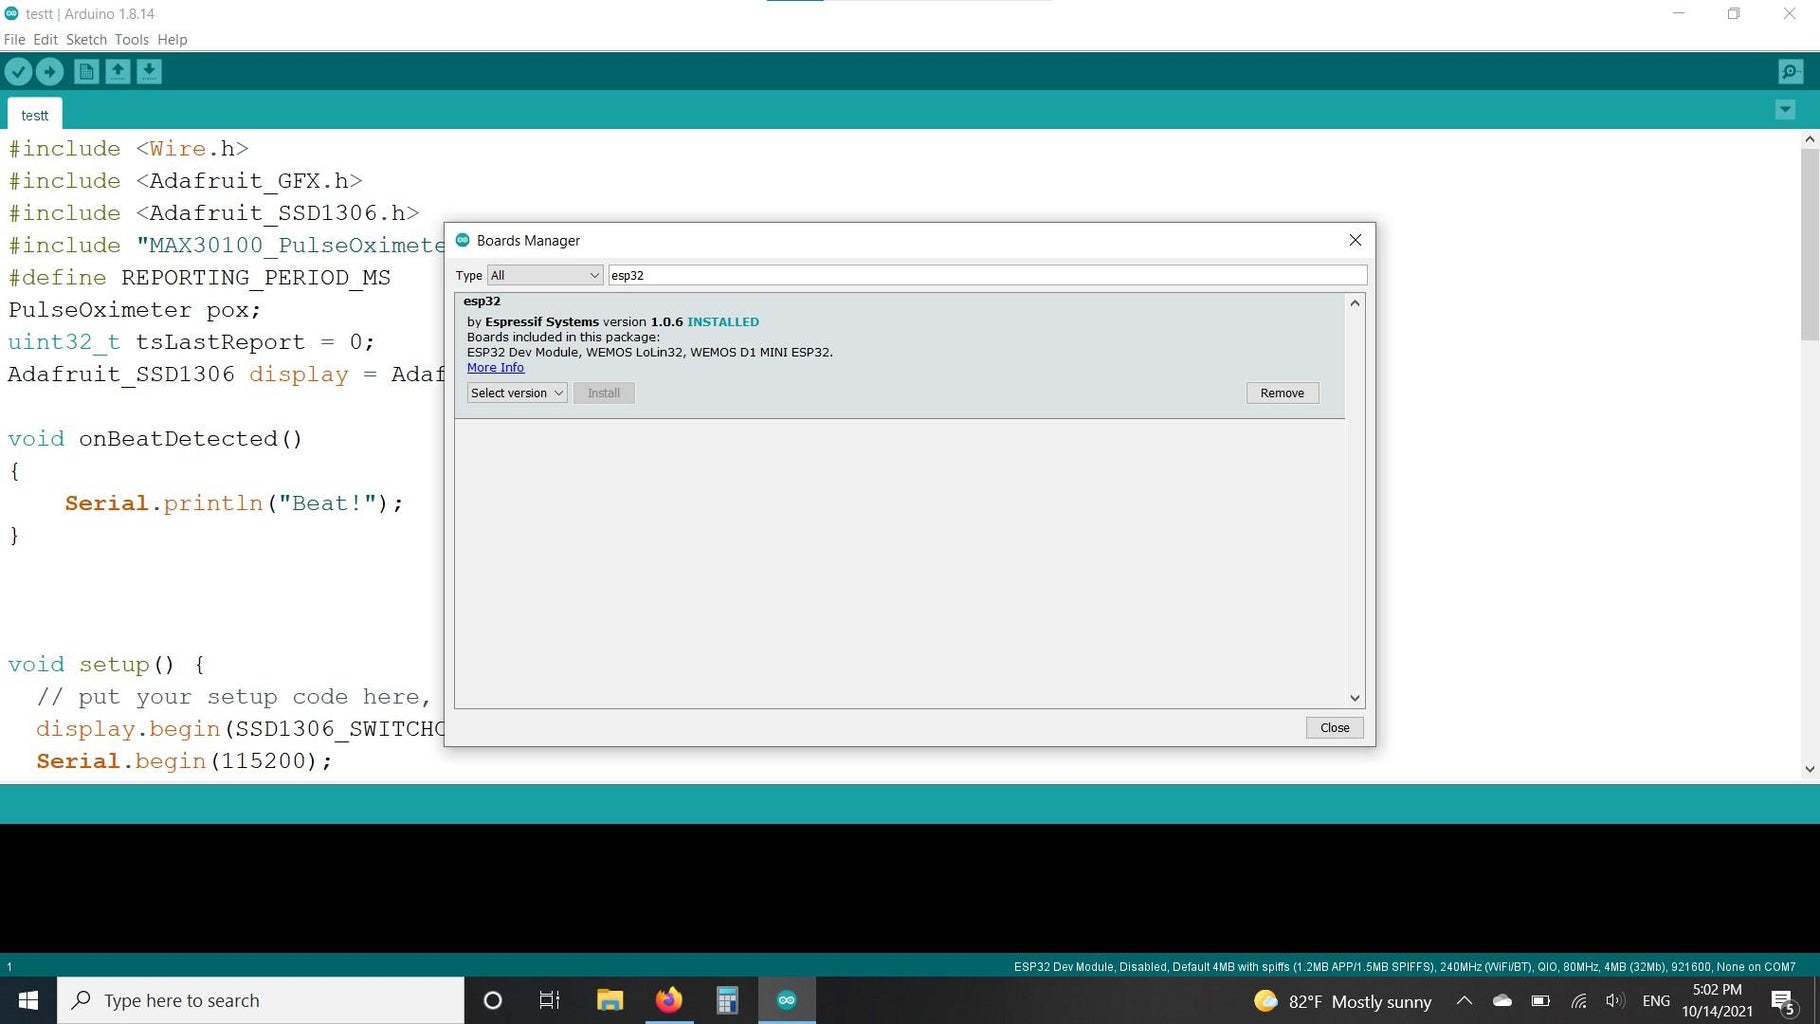Screen dimensions: 1820x1024
Task: Click the Boards Manager X button
Action: coord(1355,240)
